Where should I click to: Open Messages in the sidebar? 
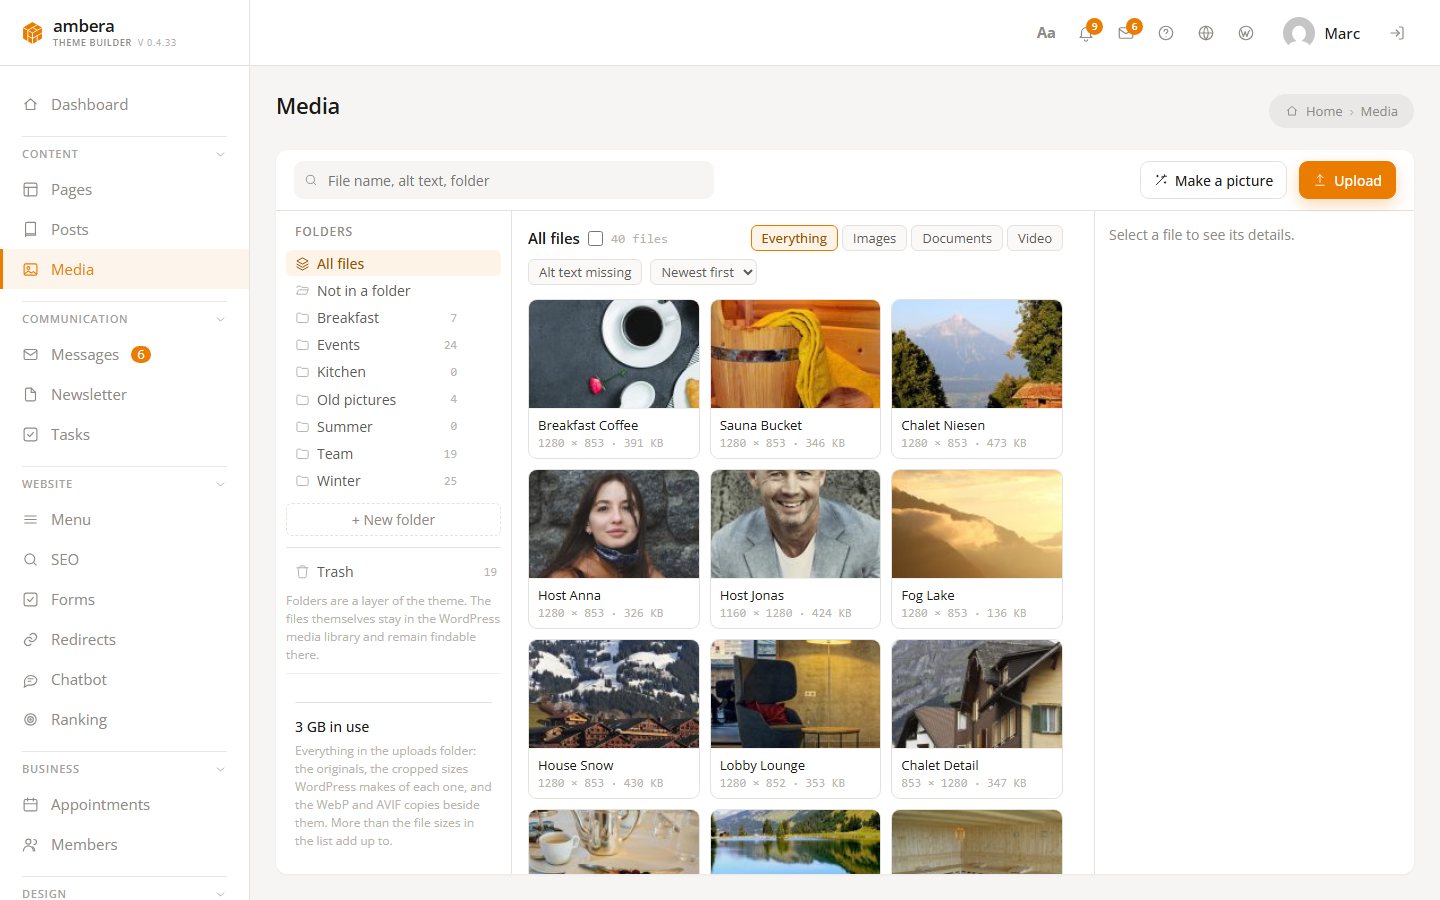pos(124,354)
